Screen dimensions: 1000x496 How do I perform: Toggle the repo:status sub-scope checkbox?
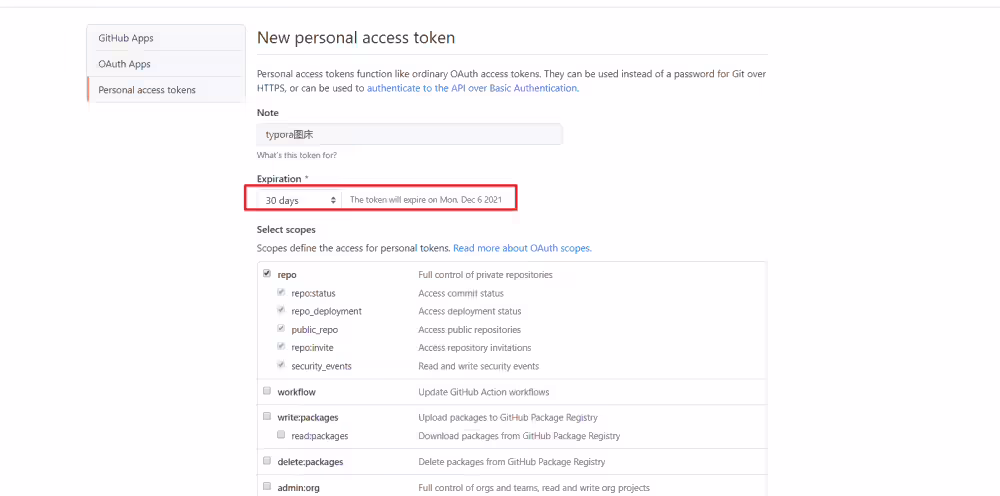tap(281, 293)
